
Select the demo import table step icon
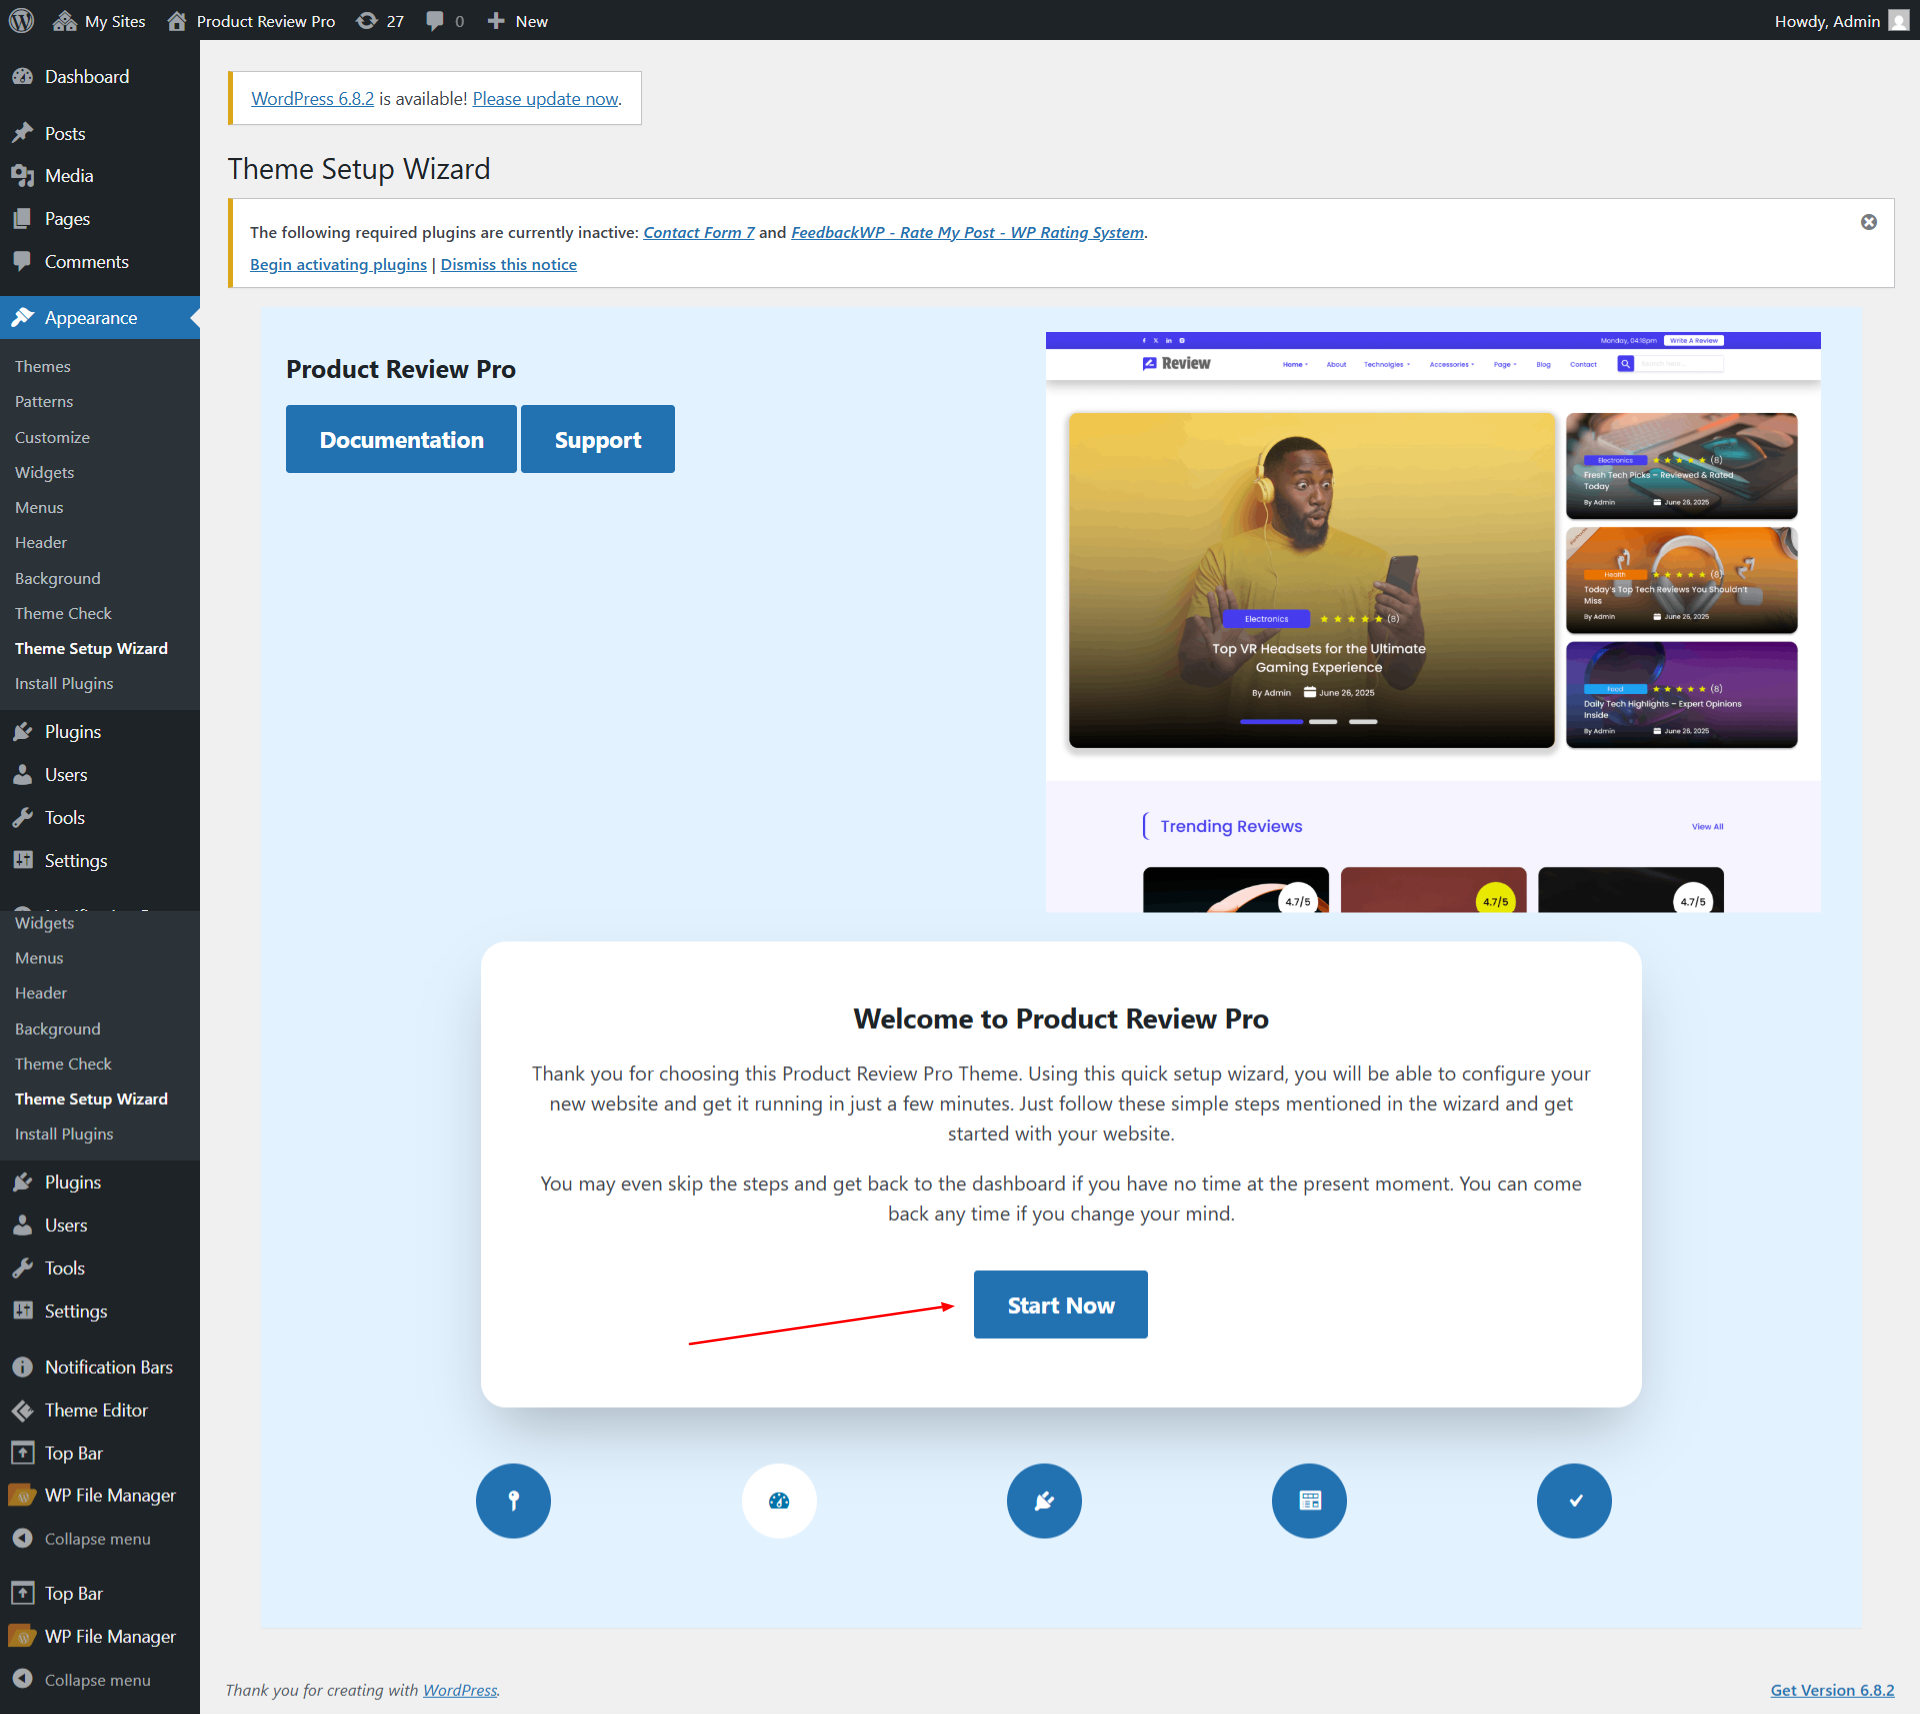point(1309,1501)
